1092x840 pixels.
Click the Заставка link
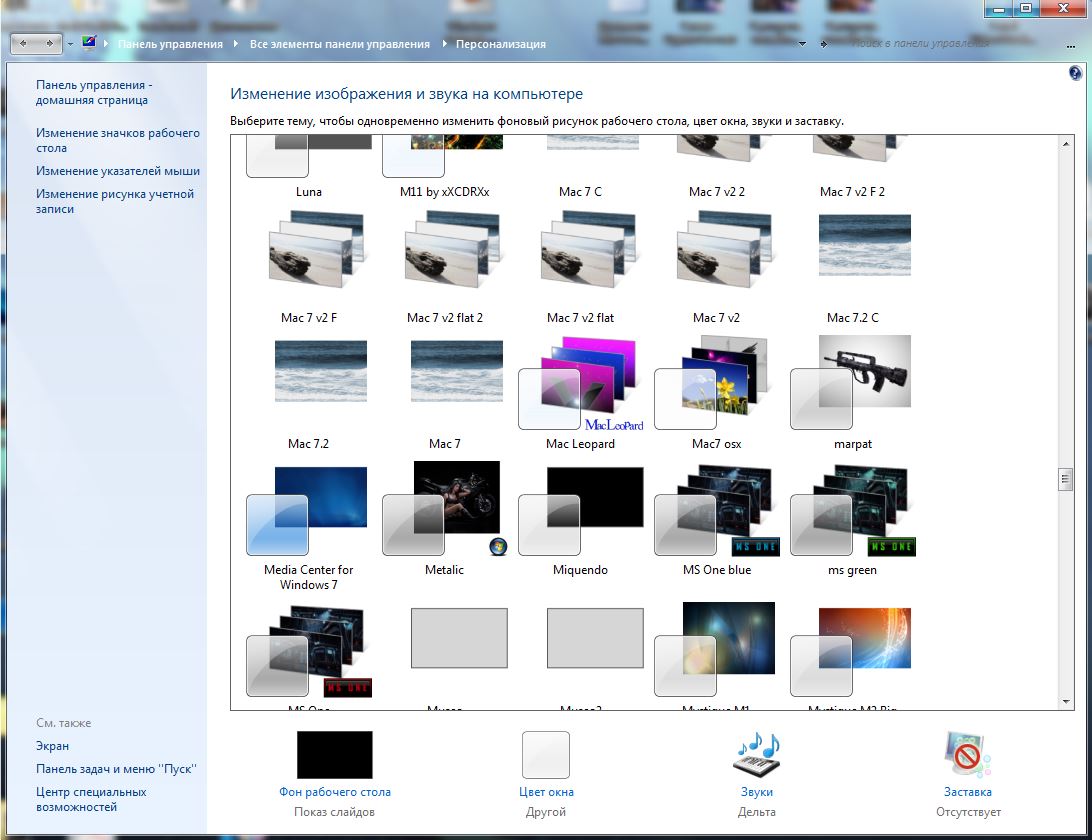[967, 792]
